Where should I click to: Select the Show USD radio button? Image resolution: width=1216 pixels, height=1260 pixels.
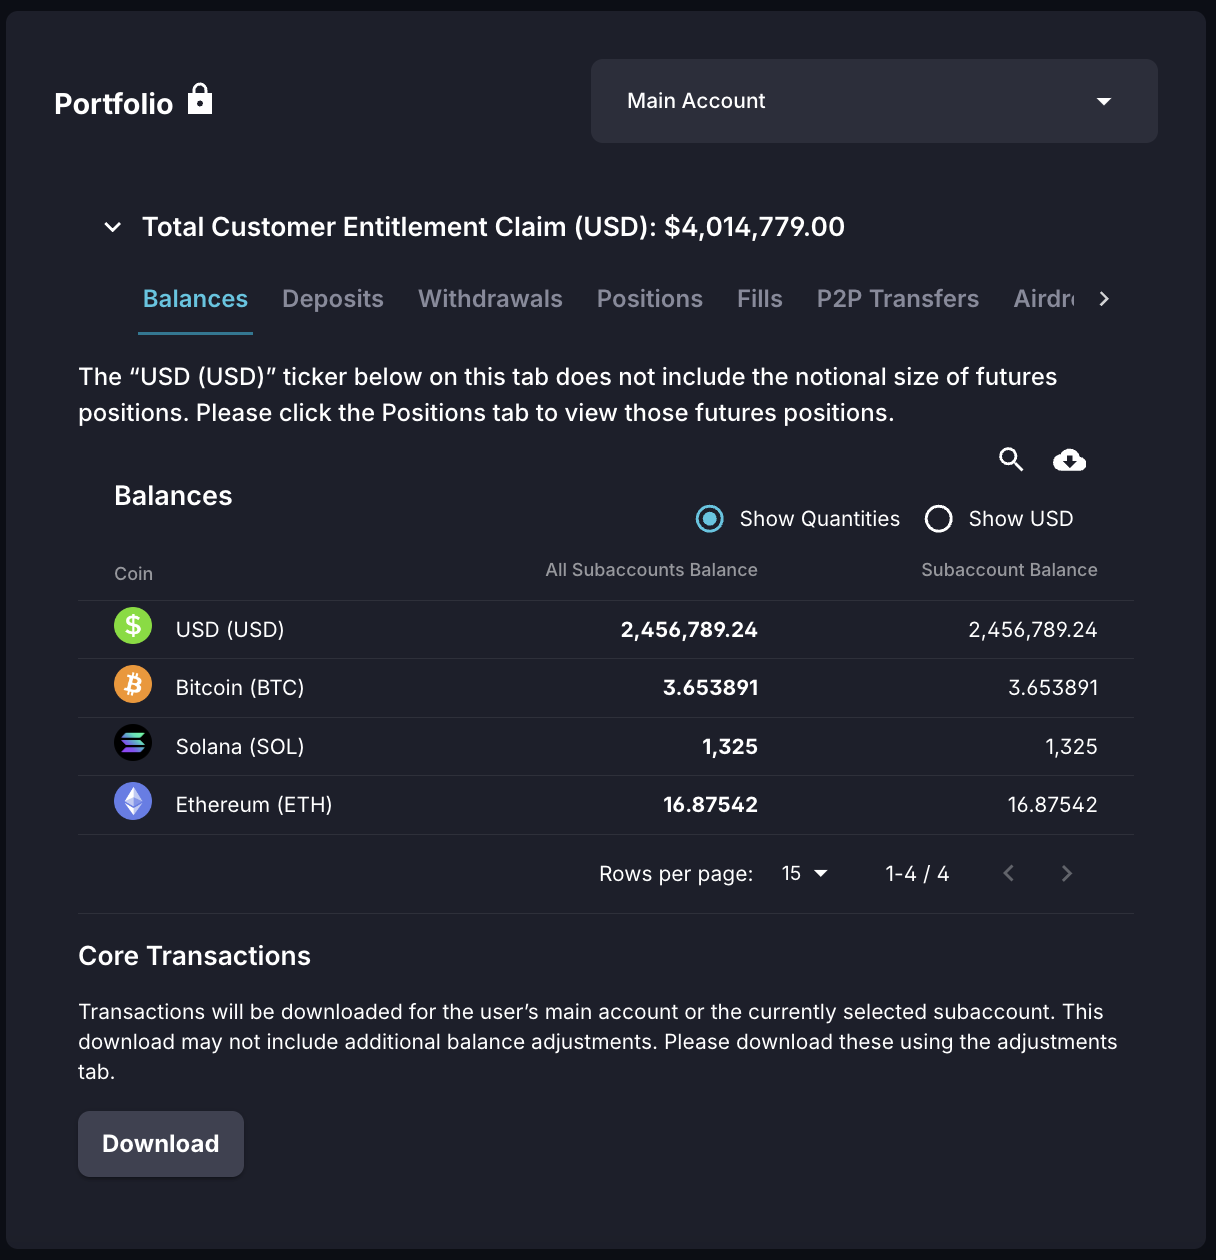pyautogui.click(x=939, y=518)
